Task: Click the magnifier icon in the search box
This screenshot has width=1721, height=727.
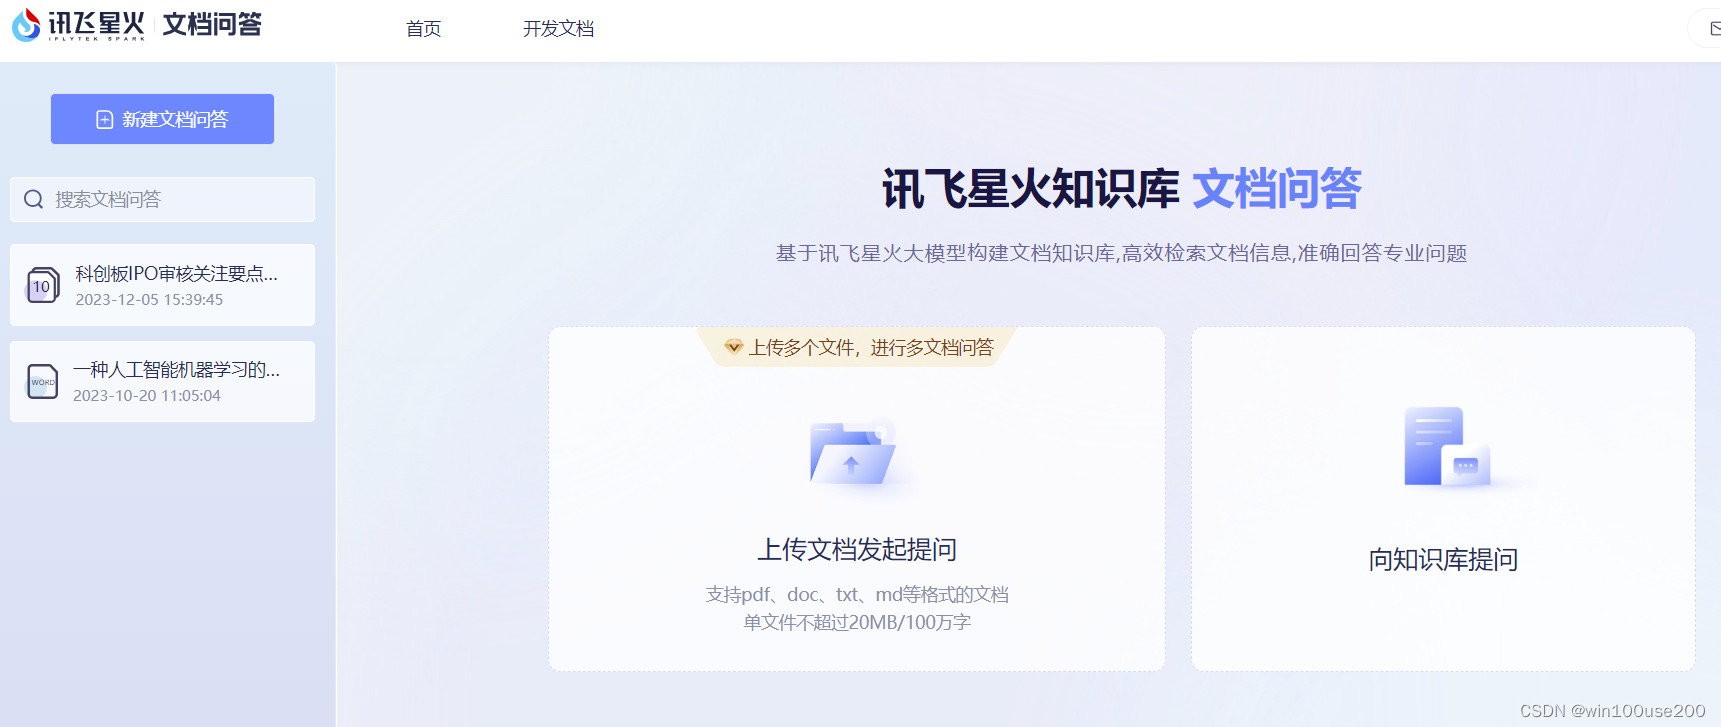Action: pyautogui.click(x=34, y=199)
